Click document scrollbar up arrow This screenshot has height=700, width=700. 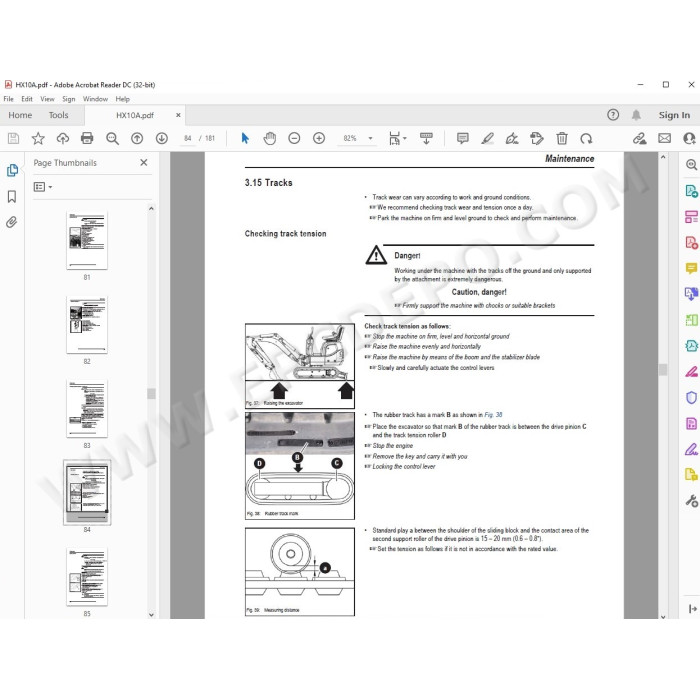click(x=663, y=157)
